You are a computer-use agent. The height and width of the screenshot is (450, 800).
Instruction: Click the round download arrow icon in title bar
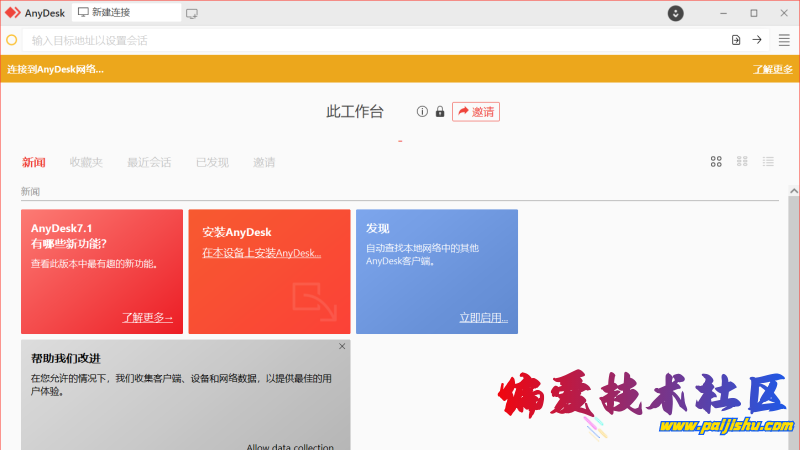click(x=676, y=13)
